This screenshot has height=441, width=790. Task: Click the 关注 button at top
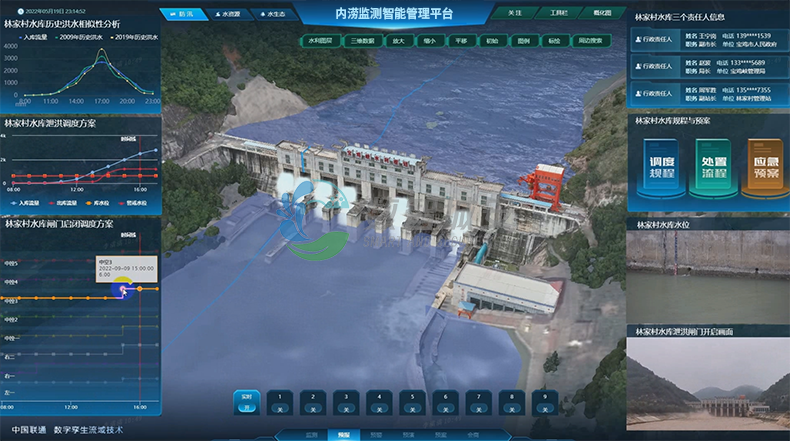point(514,13)
